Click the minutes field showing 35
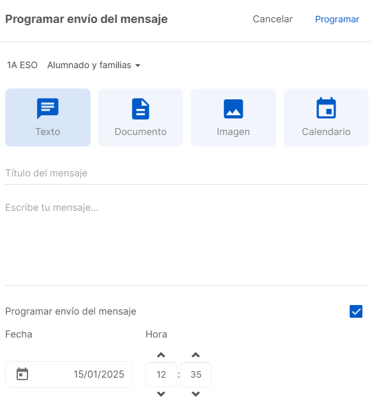372x412 pixels. [196, 374]
